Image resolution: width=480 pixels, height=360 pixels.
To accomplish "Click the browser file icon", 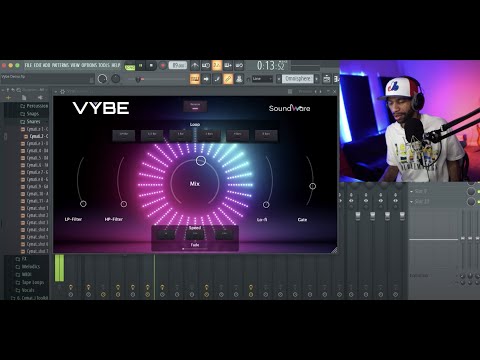I will 24,98.
